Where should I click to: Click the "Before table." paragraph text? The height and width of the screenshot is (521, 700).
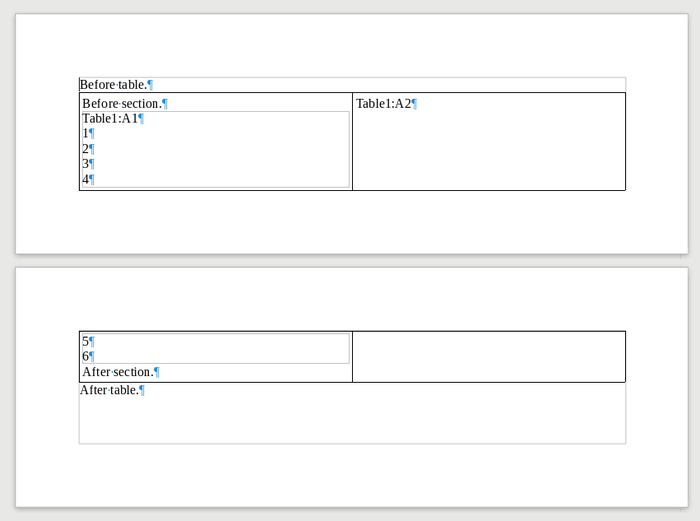click(113, 85)
